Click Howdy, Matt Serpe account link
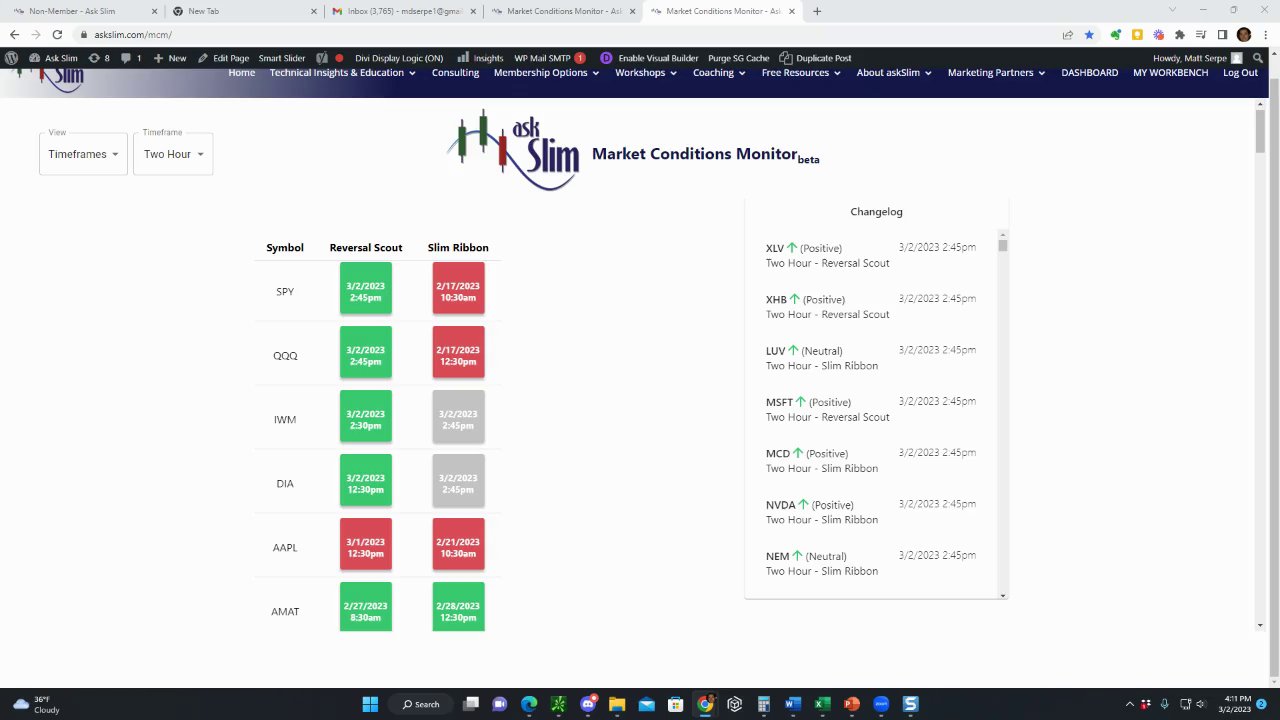The image size is (1280, 720). click(x=1197, y=58)
